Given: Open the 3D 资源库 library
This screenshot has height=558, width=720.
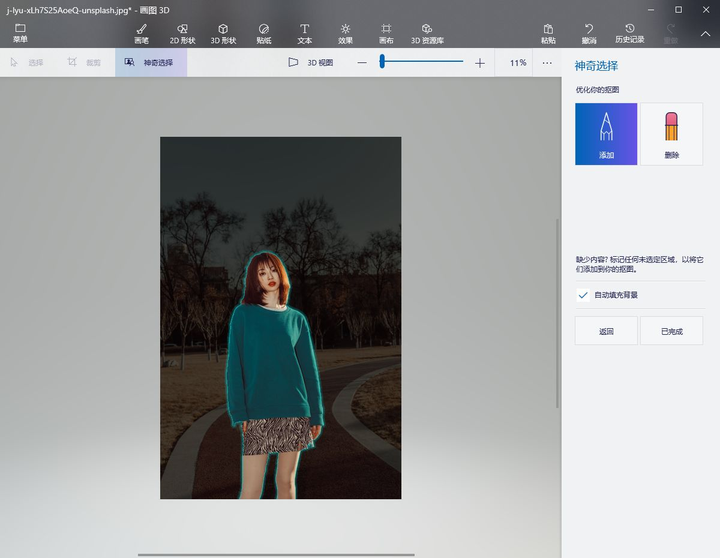Looking at the screenshot, I should [x=427, y=34].
